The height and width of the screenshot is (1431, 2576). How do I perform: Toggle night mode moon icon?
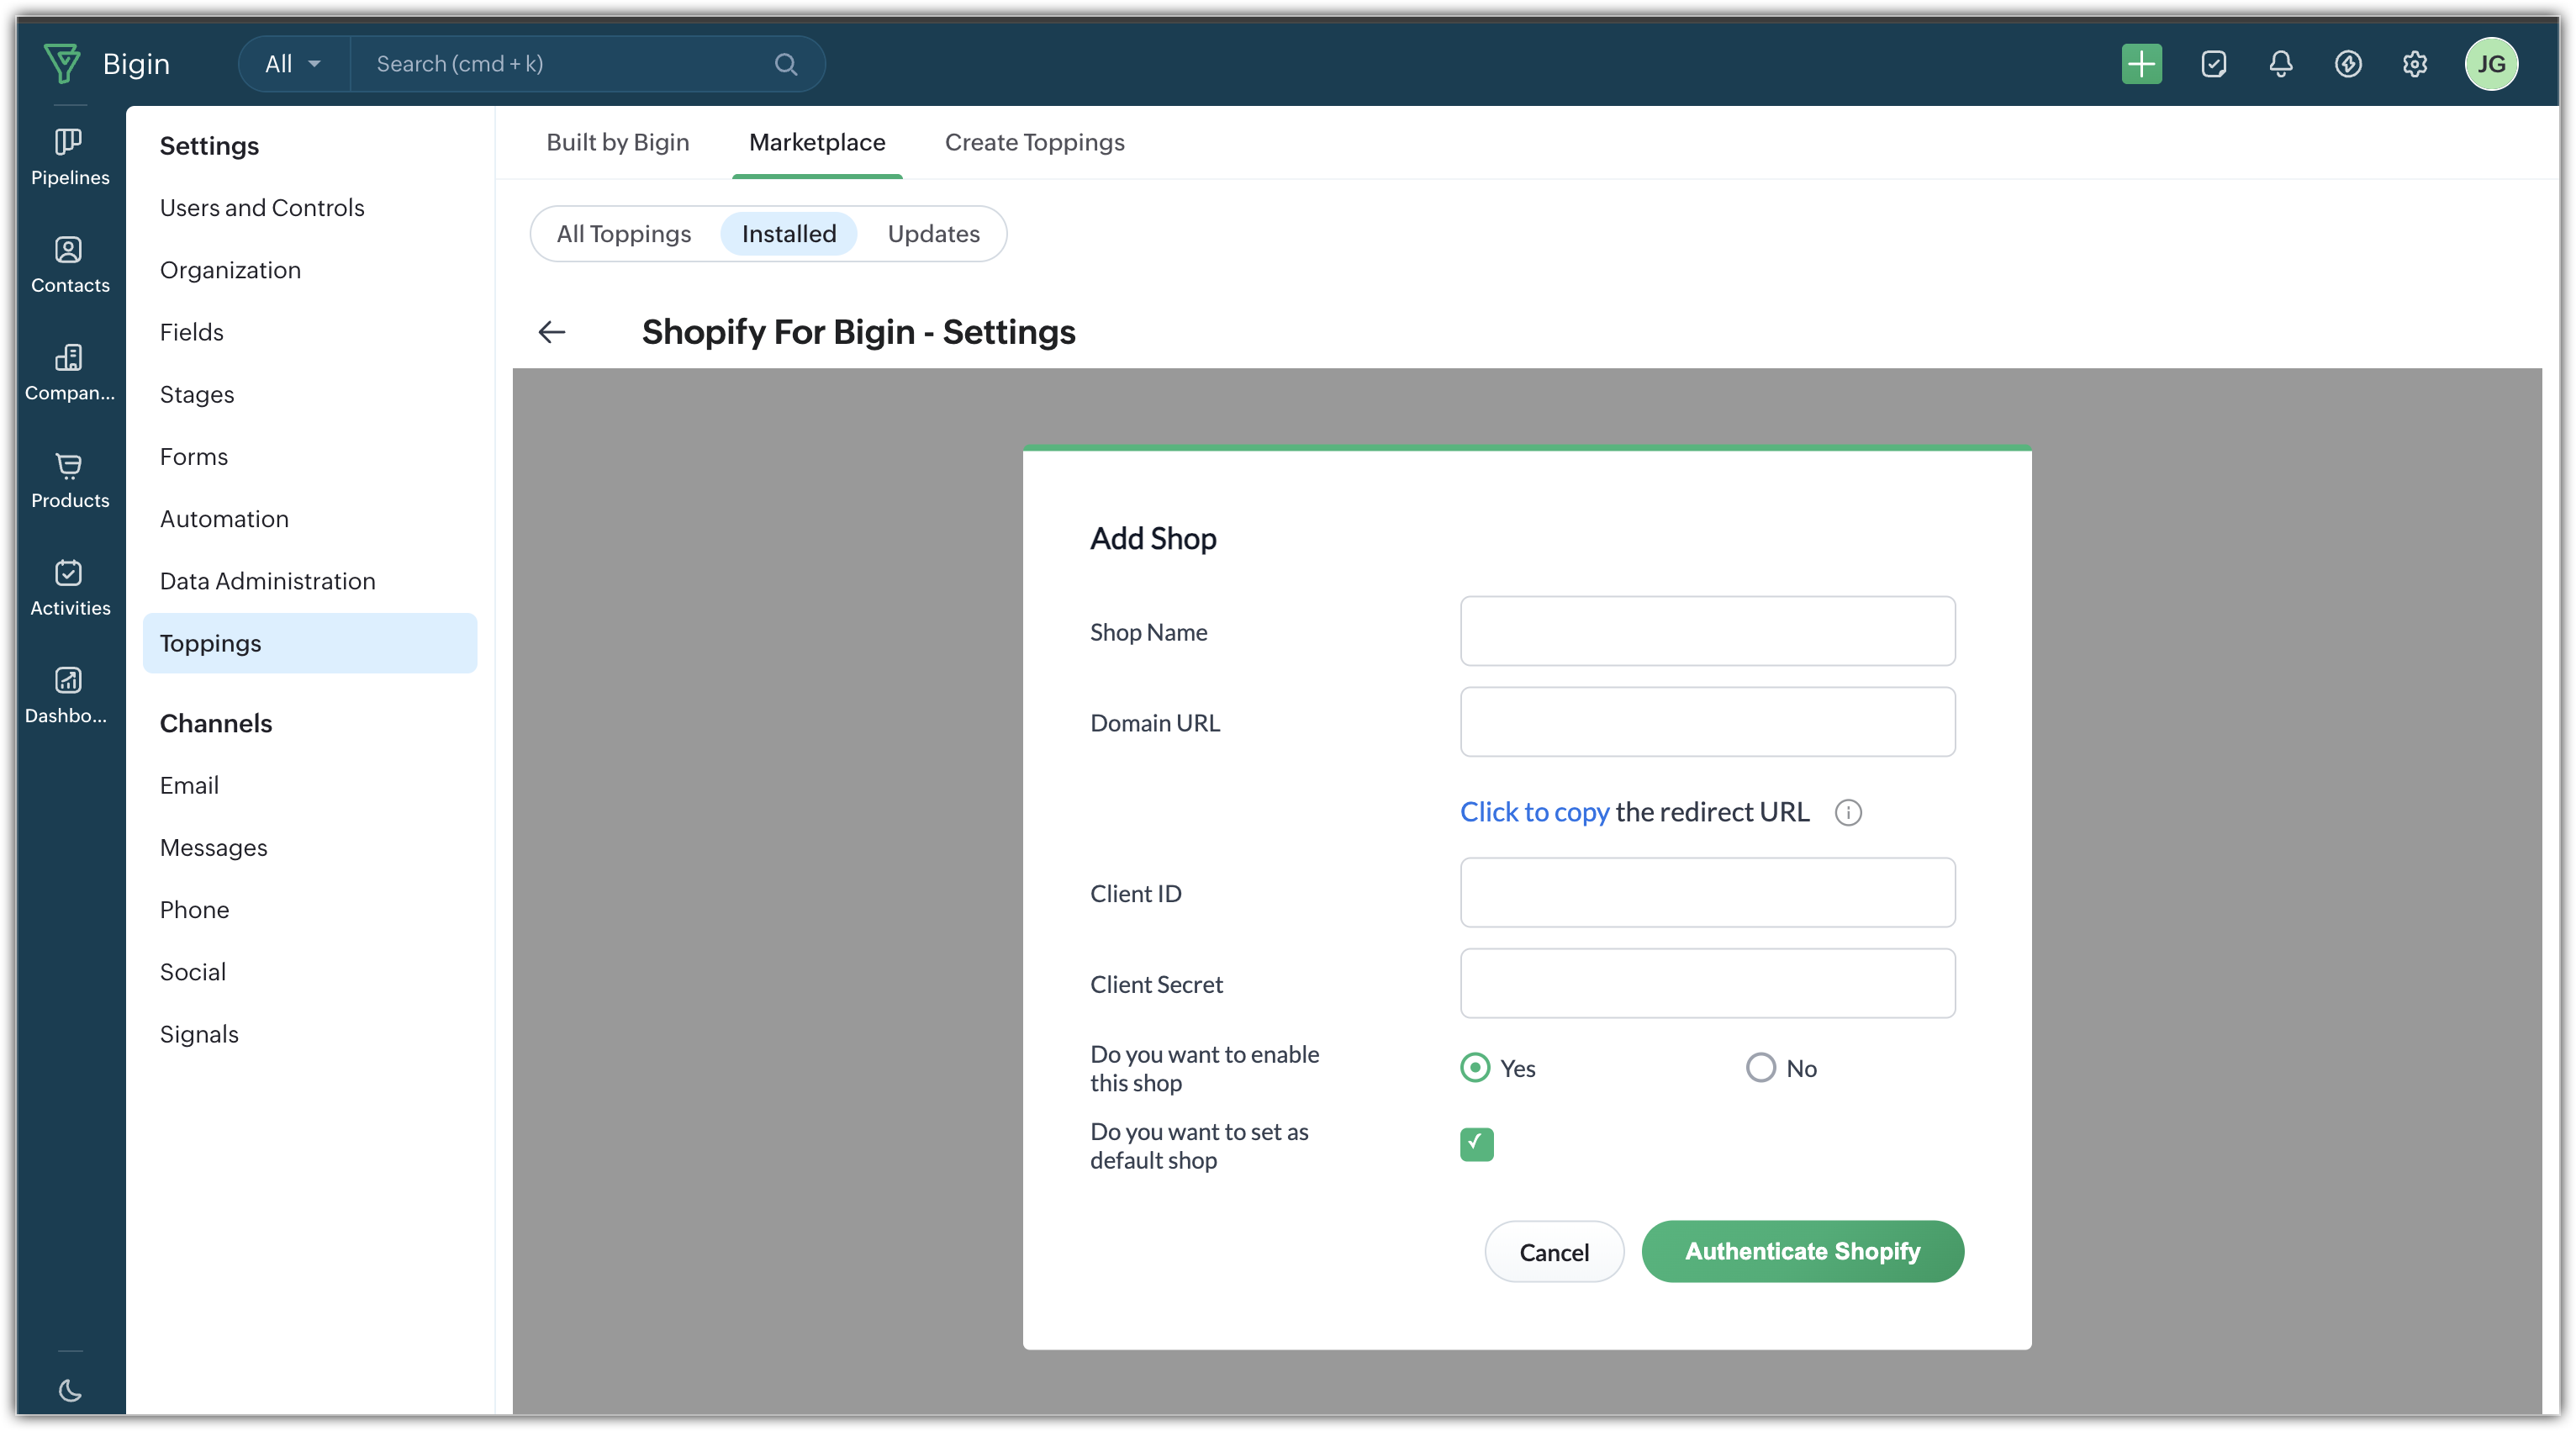coord(69,1390)
